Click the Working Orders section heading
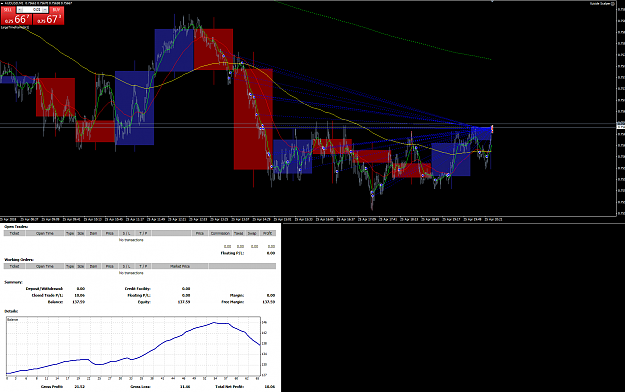The image size is (625, 392). (19, 260)
